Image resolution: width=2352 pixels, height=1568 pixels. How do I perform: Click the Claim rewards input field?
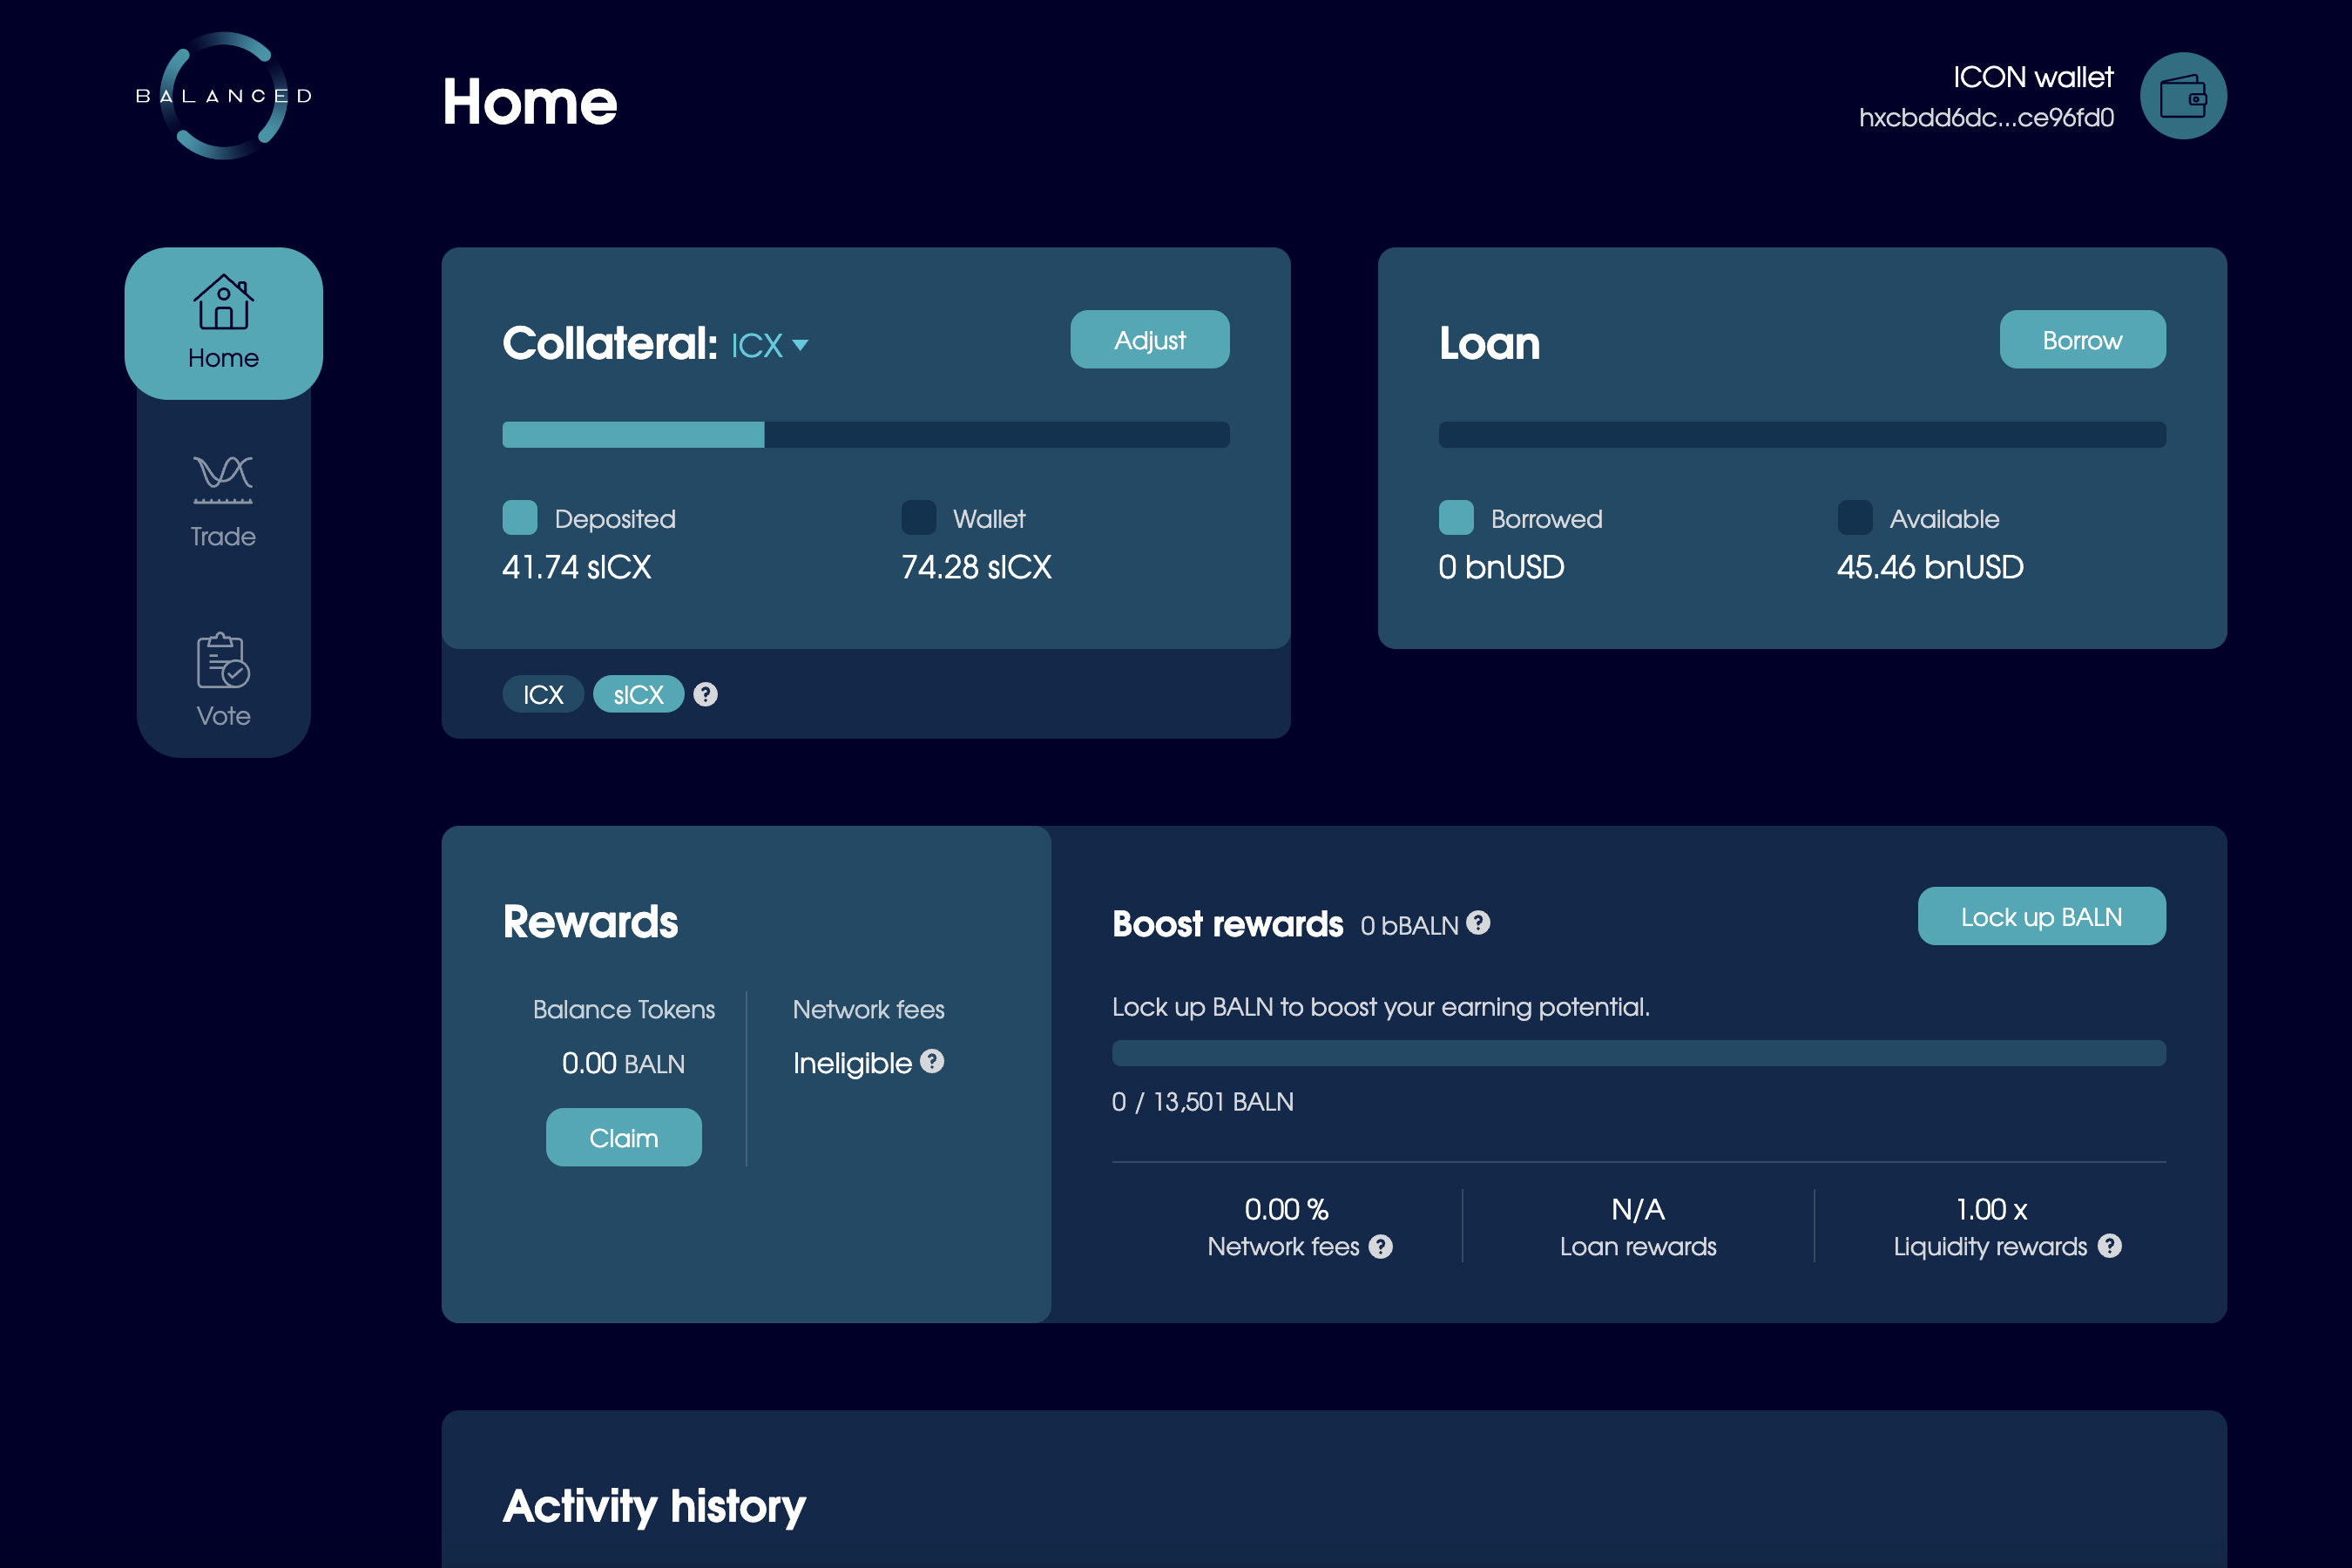[623, 1138]
